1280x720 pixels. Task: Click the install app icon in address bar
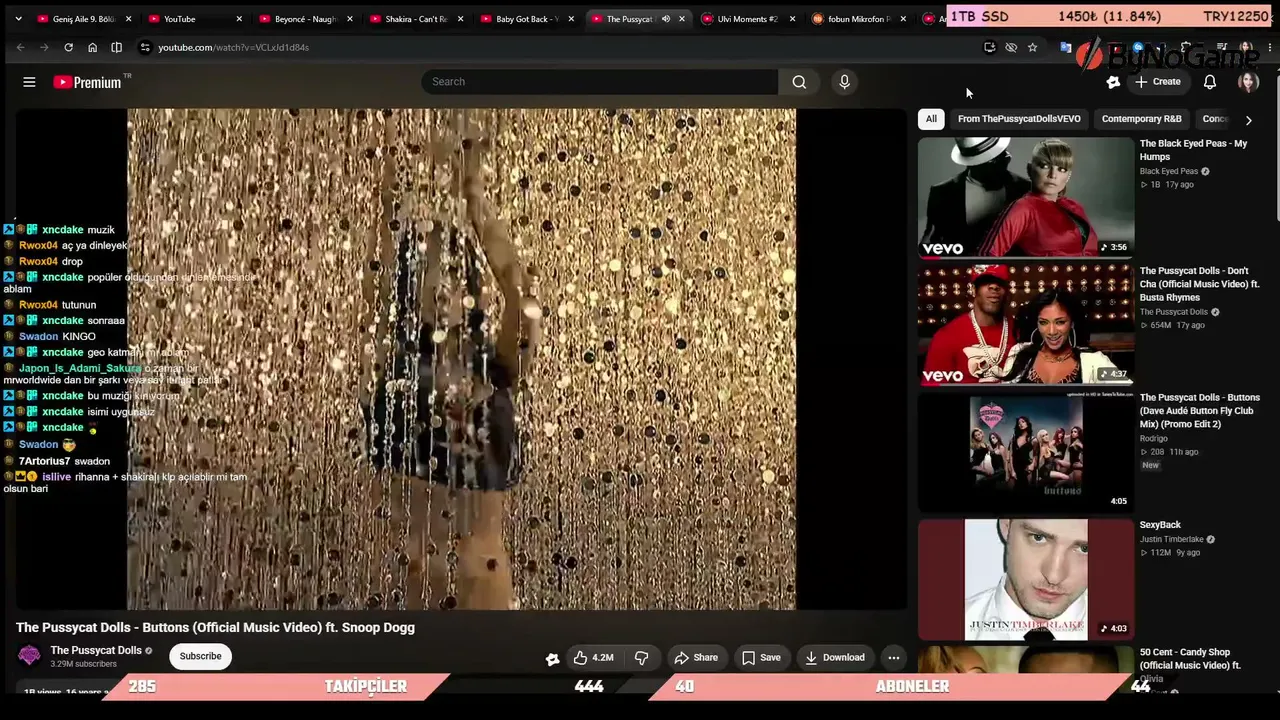pyautogui.click(x=989, y=47)
